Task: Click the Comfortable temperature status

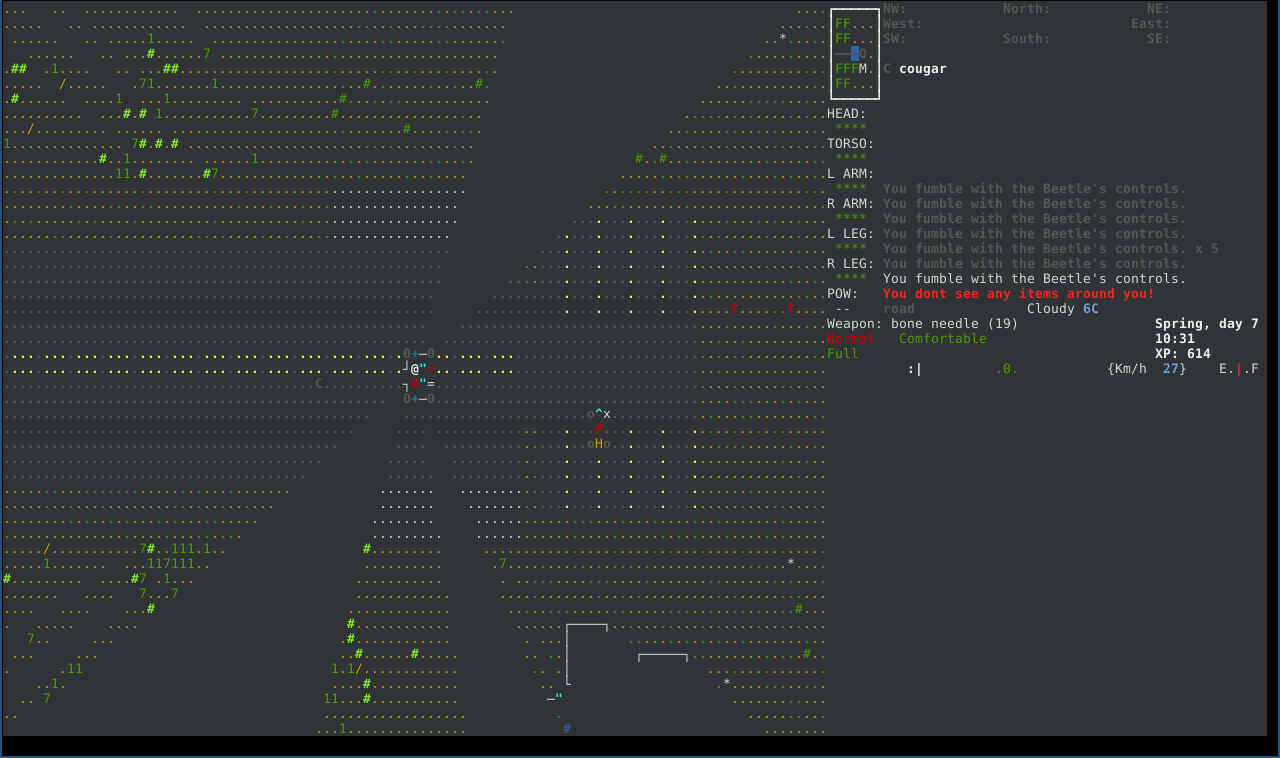Action: (943, 339)
